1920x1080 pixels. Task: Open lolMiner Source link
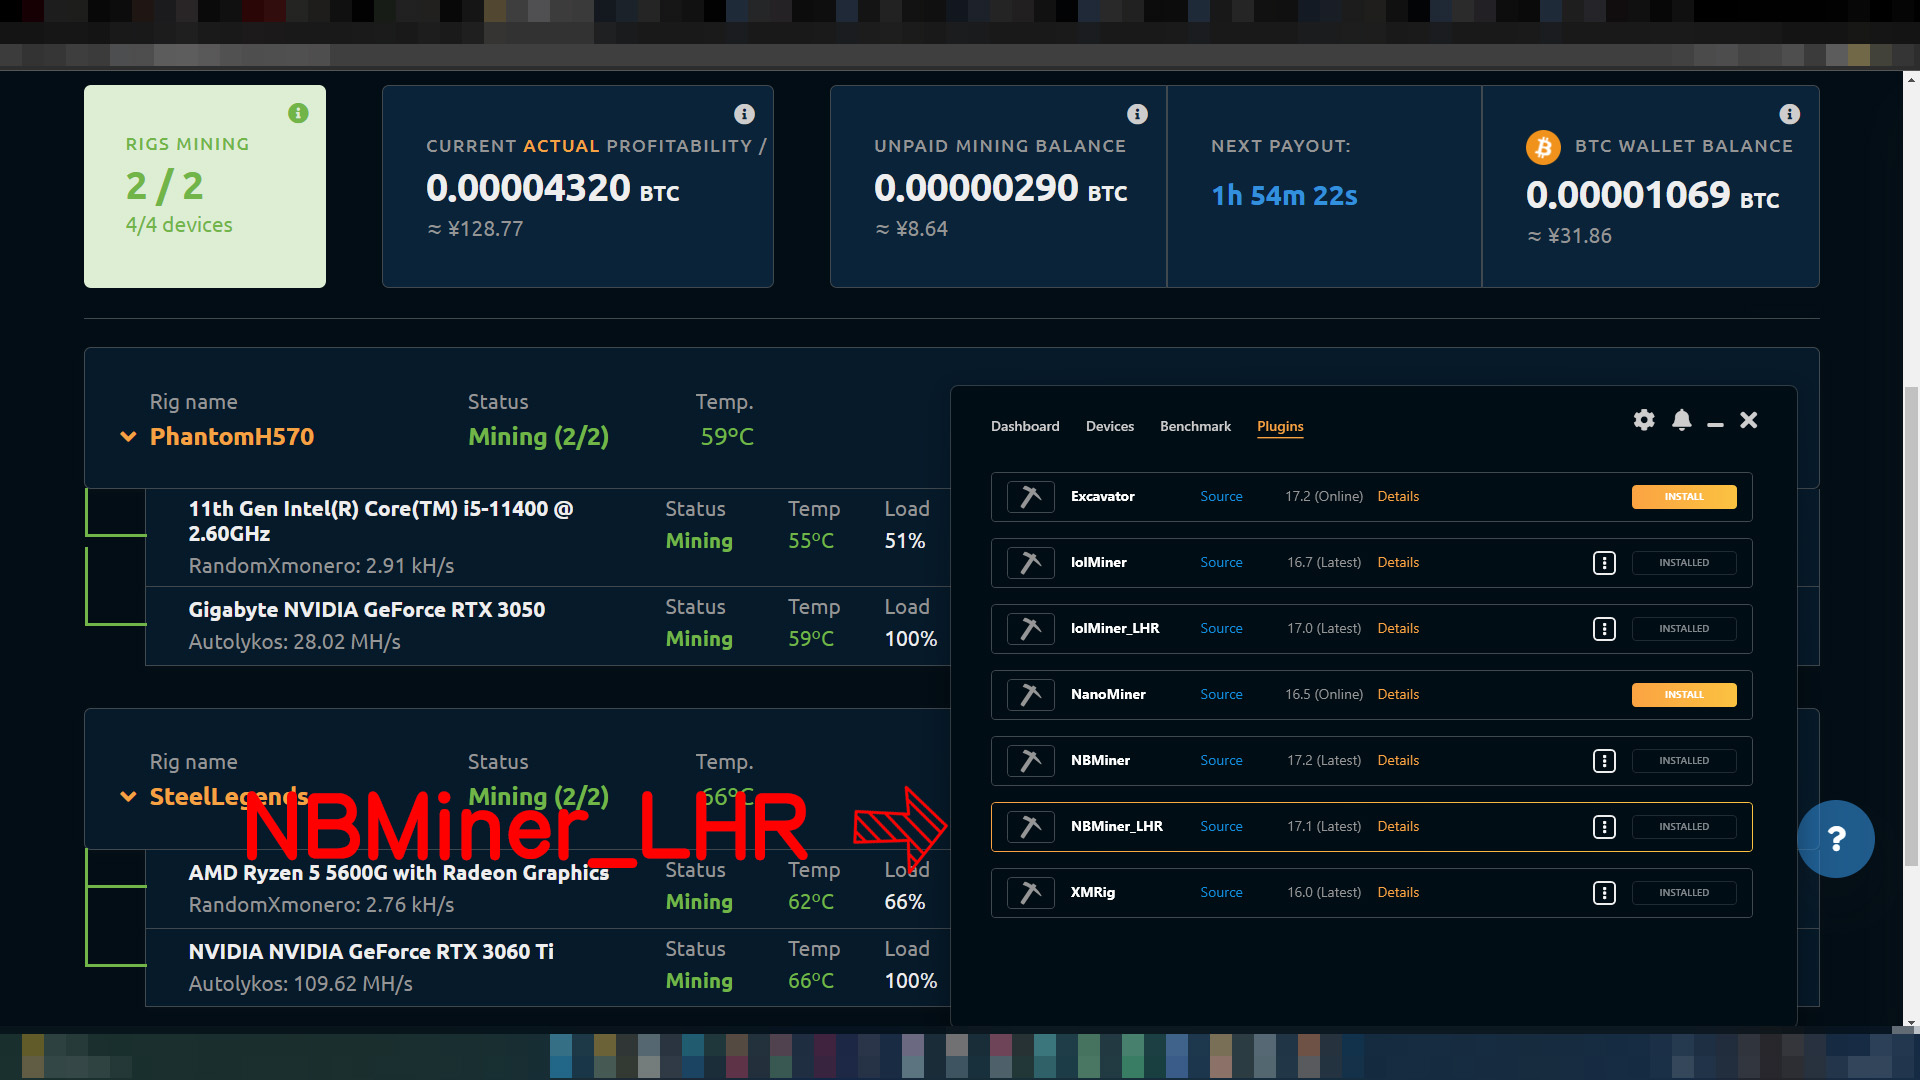tap(1221, 563)
